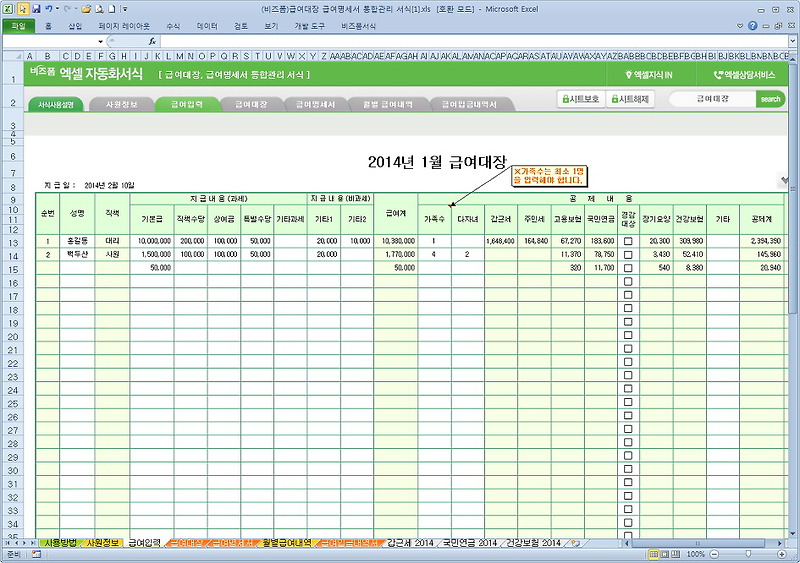The width and height of the screenshot is (800, 563).
Task: Toggle 경감대상 checkbox in row 20
Action: click(x=628, y=335)
